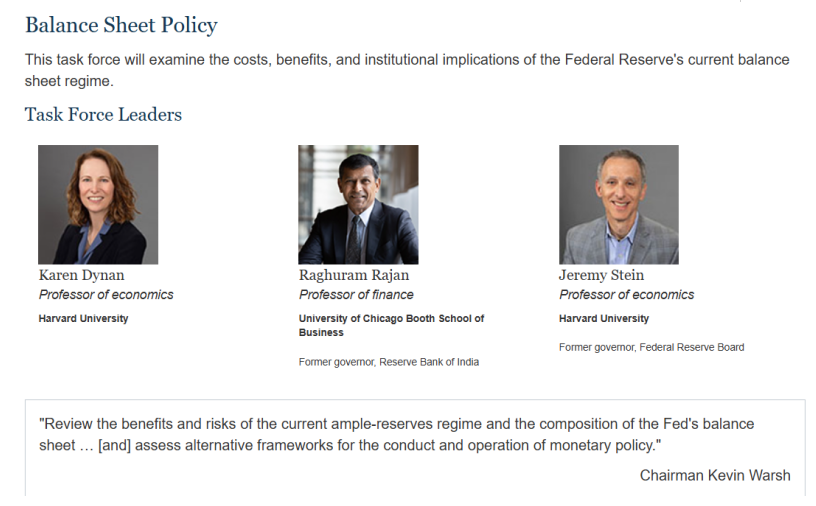The height and width of the screenshot is (506, 816).
Task: Click Jeremy Stein's portrait photo
Action: (619, 205)
